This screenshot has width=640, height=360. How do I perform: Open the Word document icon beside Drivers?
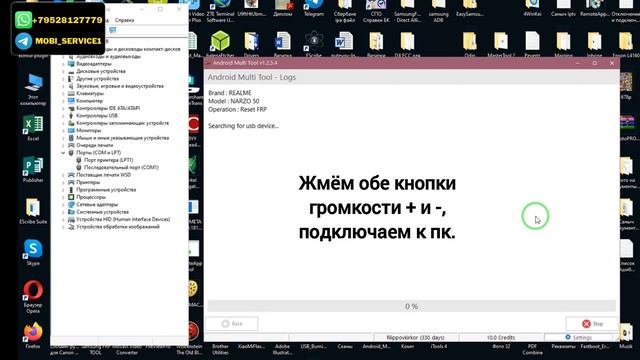point(283,43)
